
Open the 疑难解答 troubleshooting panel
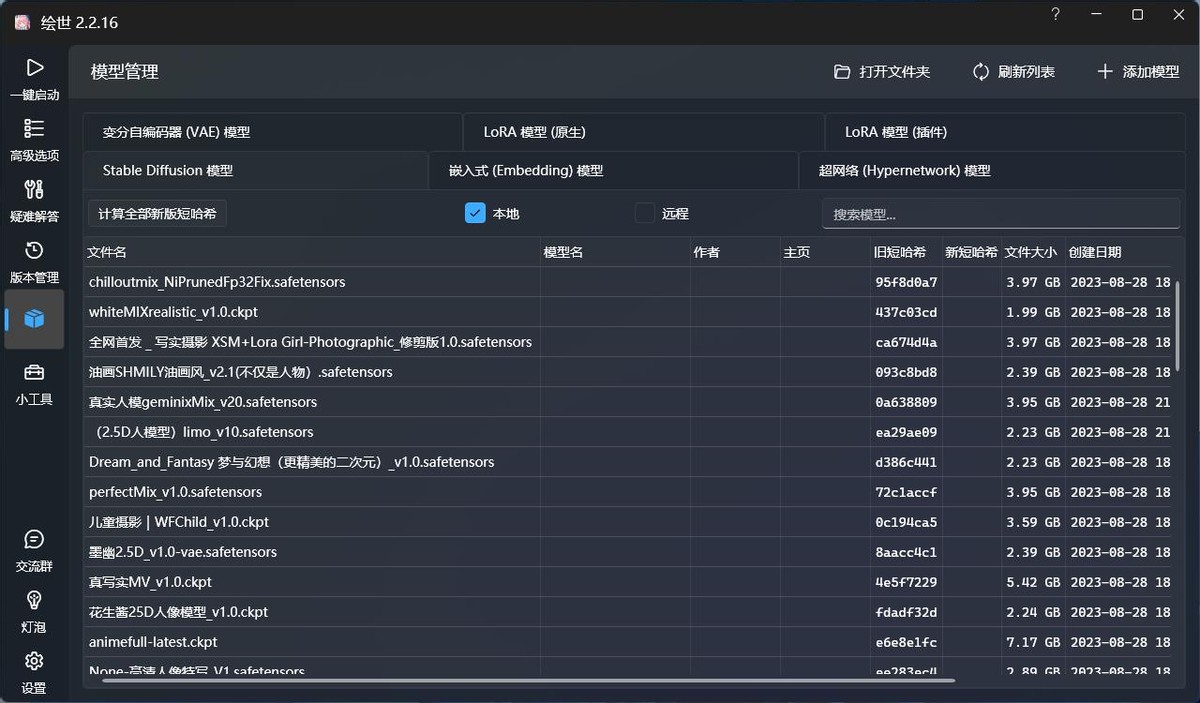tap(34, 201)
